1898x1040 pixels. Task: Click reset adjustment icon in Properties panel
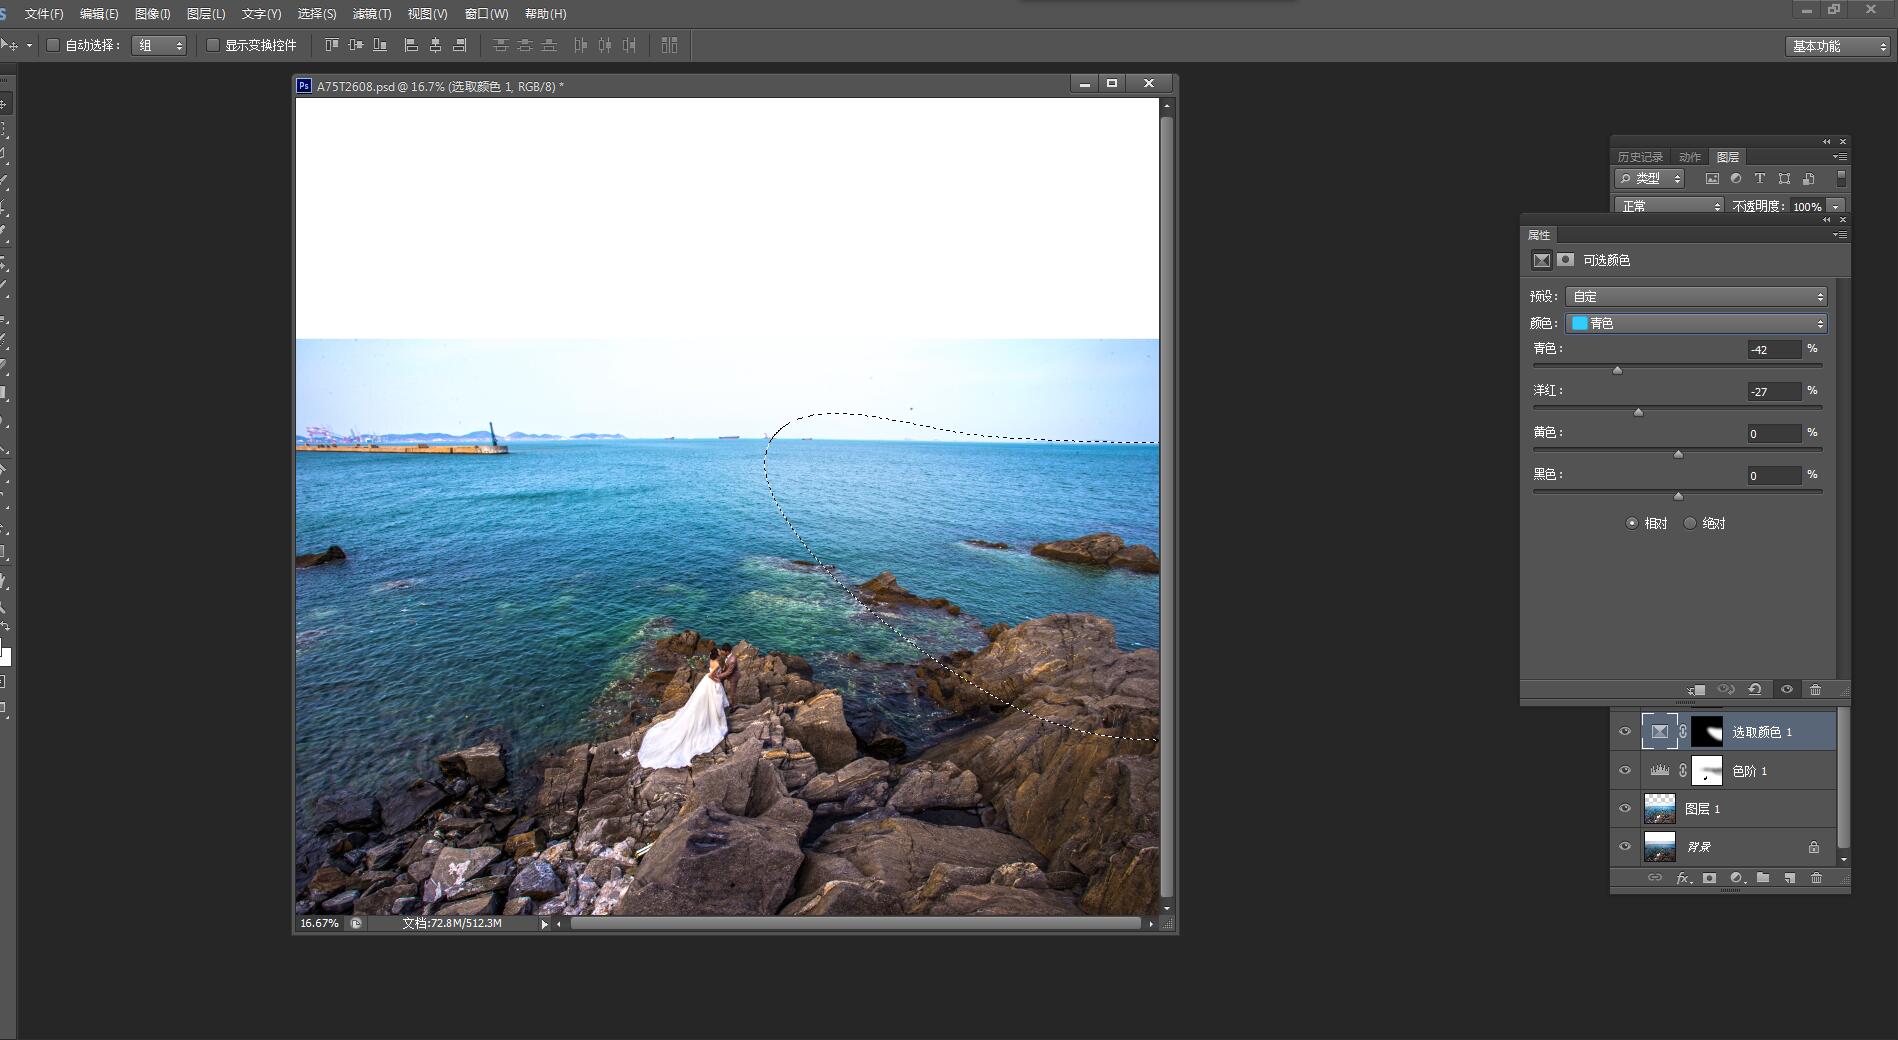[1755, 689]
